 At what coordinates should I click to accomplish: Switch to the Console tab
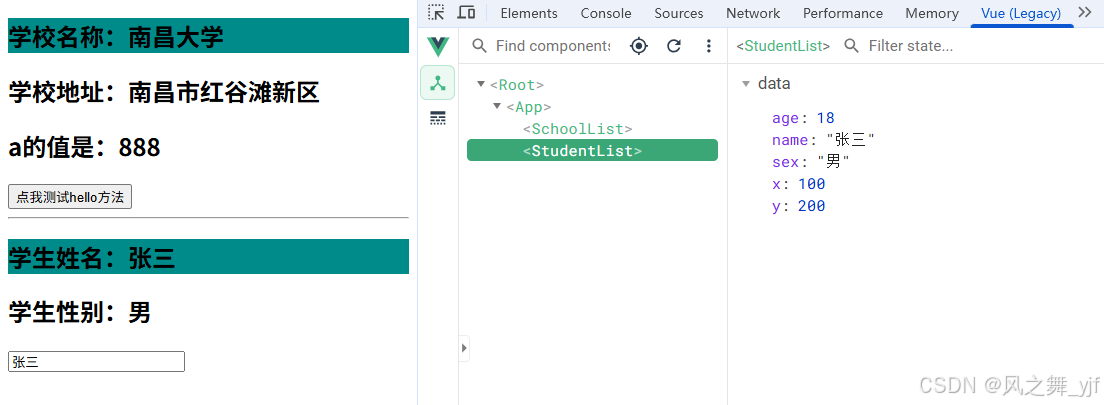pyautogui.click(x=606, y=13)
